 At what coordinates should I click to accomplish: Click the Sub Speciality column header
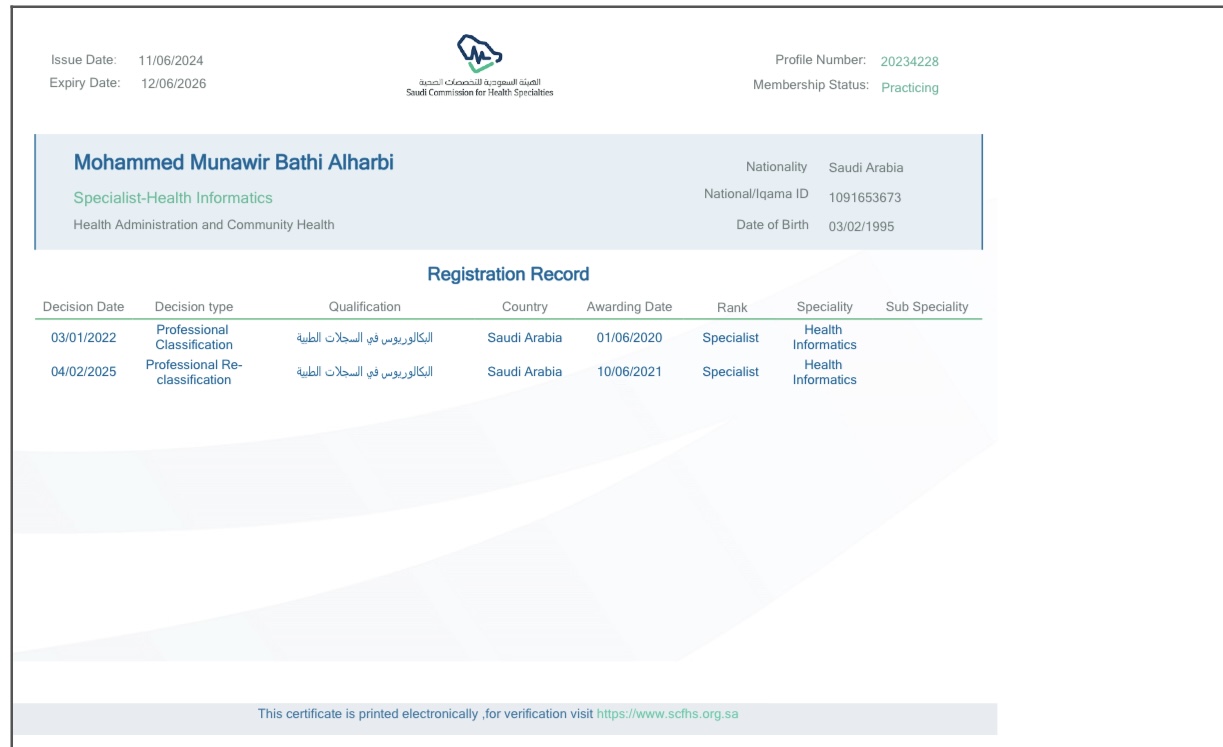point(927,307)
